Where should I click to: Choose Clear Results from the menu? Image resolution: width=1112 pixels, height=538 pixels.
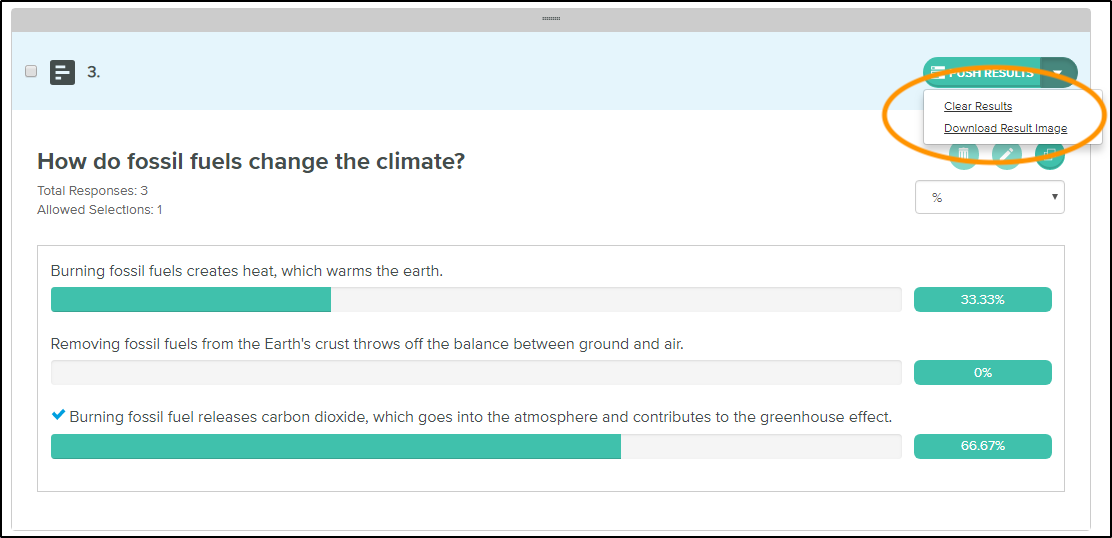(x=978, y=106)
